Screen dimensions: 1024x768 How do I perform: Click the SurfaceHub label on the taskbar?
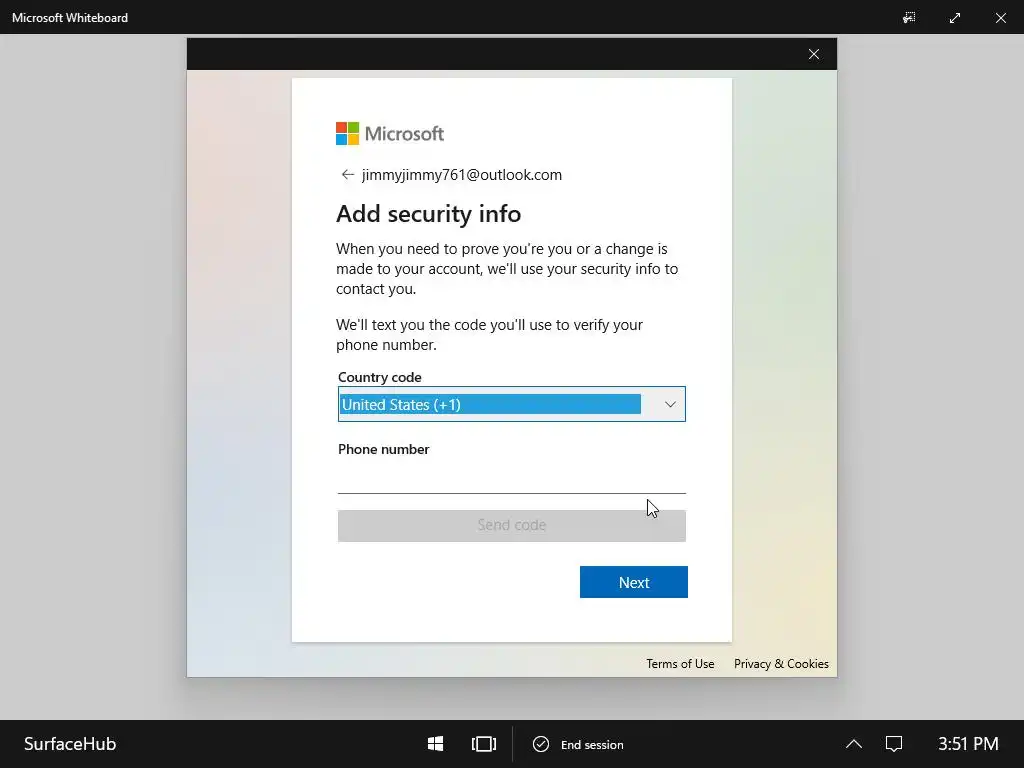(x=70, y=744)
